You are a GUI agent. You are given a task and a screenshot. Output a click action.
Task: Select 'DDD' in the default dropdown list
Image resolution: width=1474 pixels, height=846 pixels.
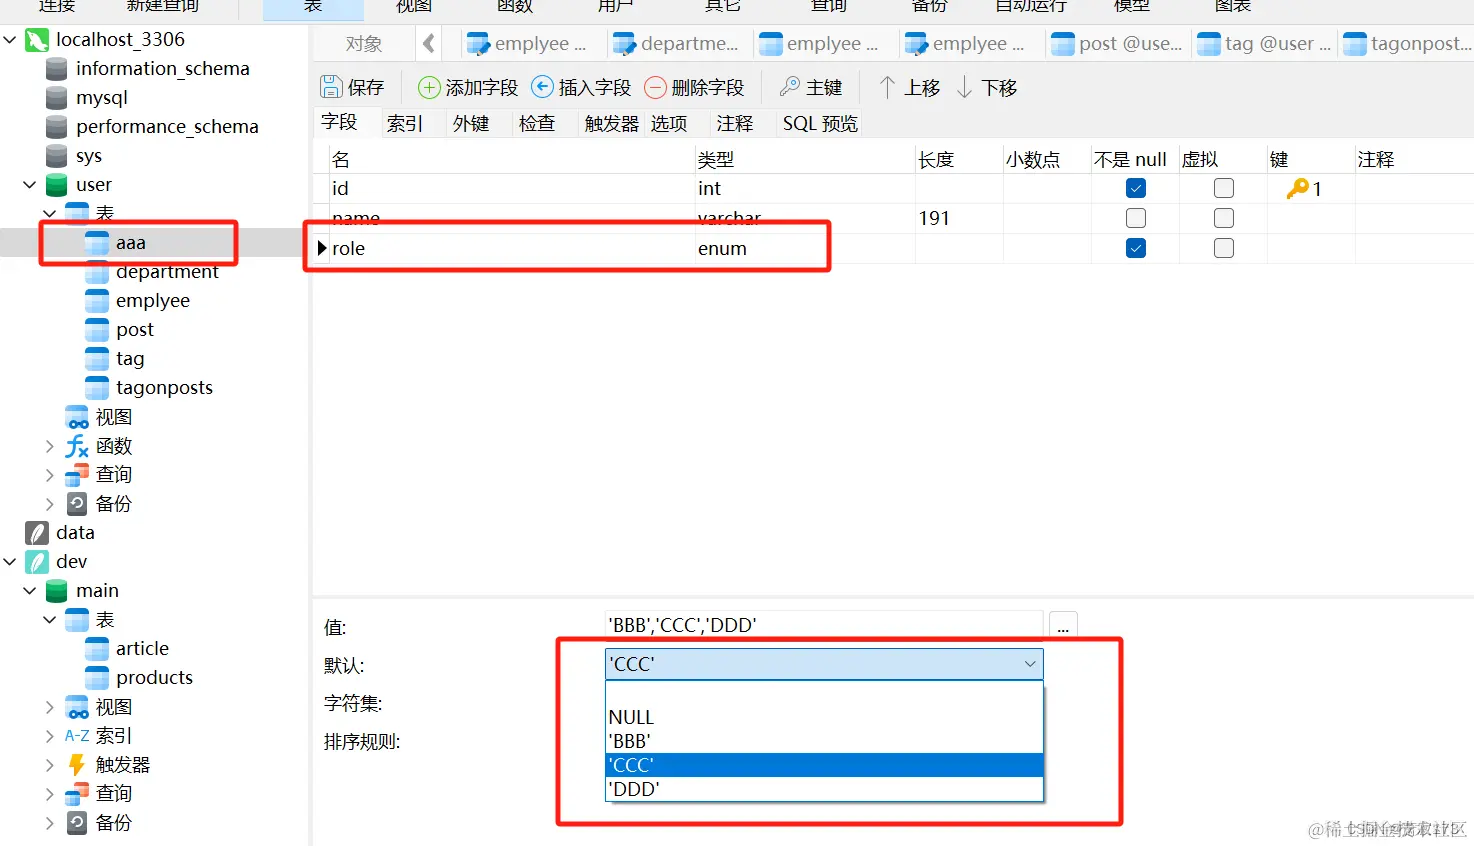pyautogui.click(x=824, y=789)
